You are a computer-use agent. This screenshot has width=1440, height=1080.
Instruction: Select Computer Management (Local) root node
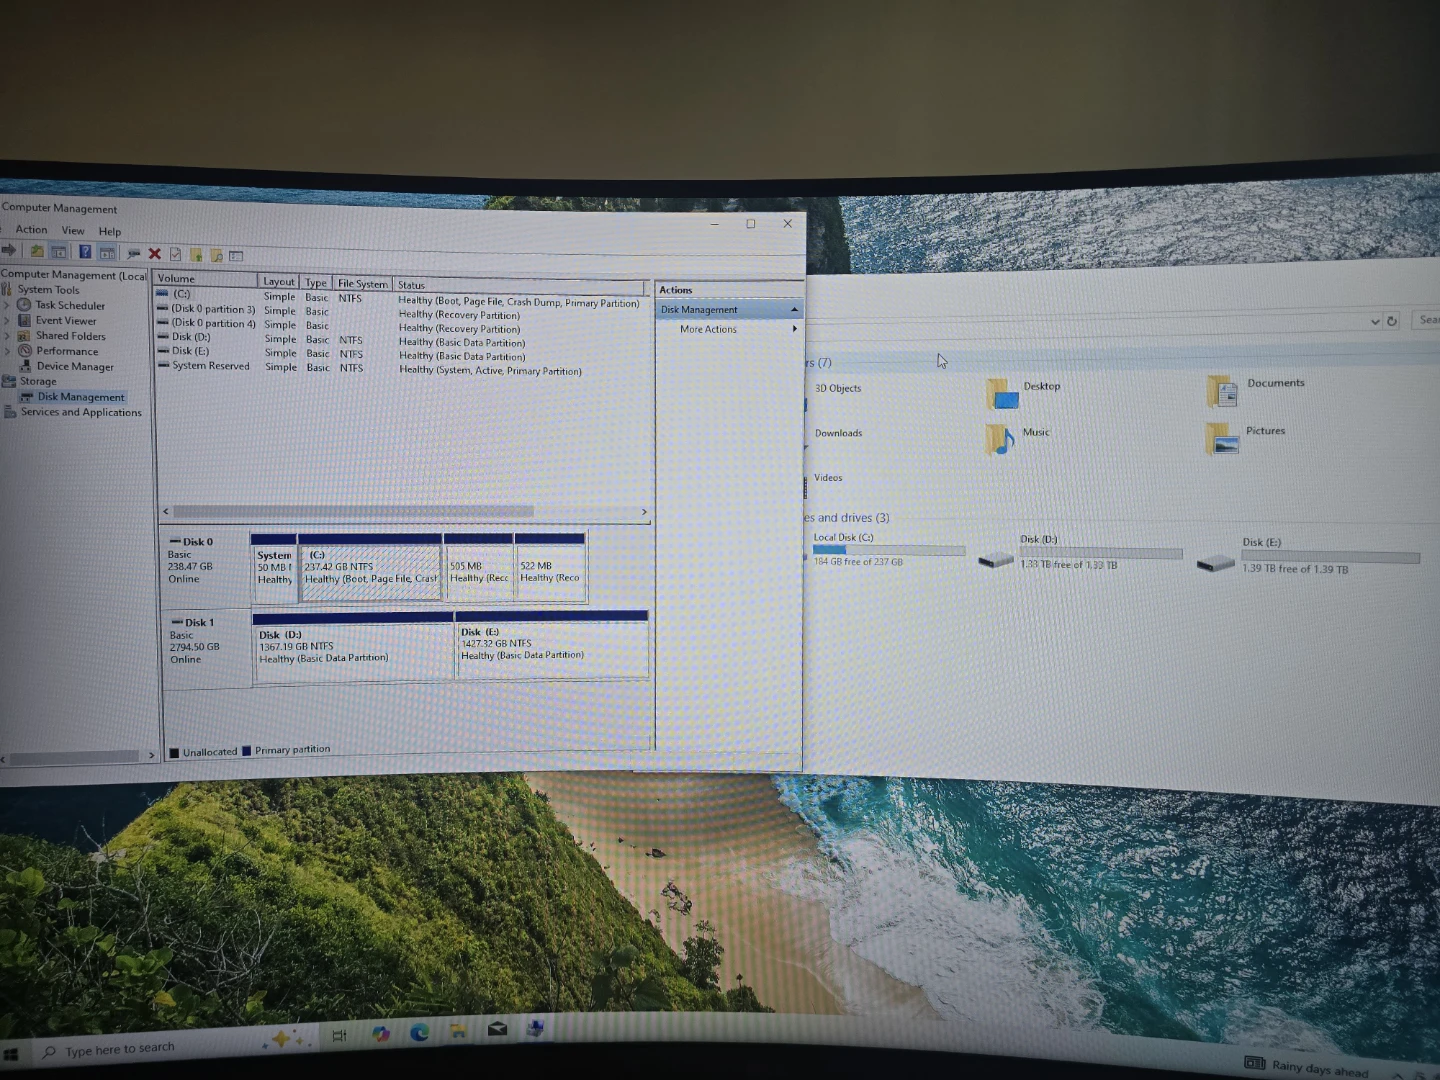coord(74,274)
